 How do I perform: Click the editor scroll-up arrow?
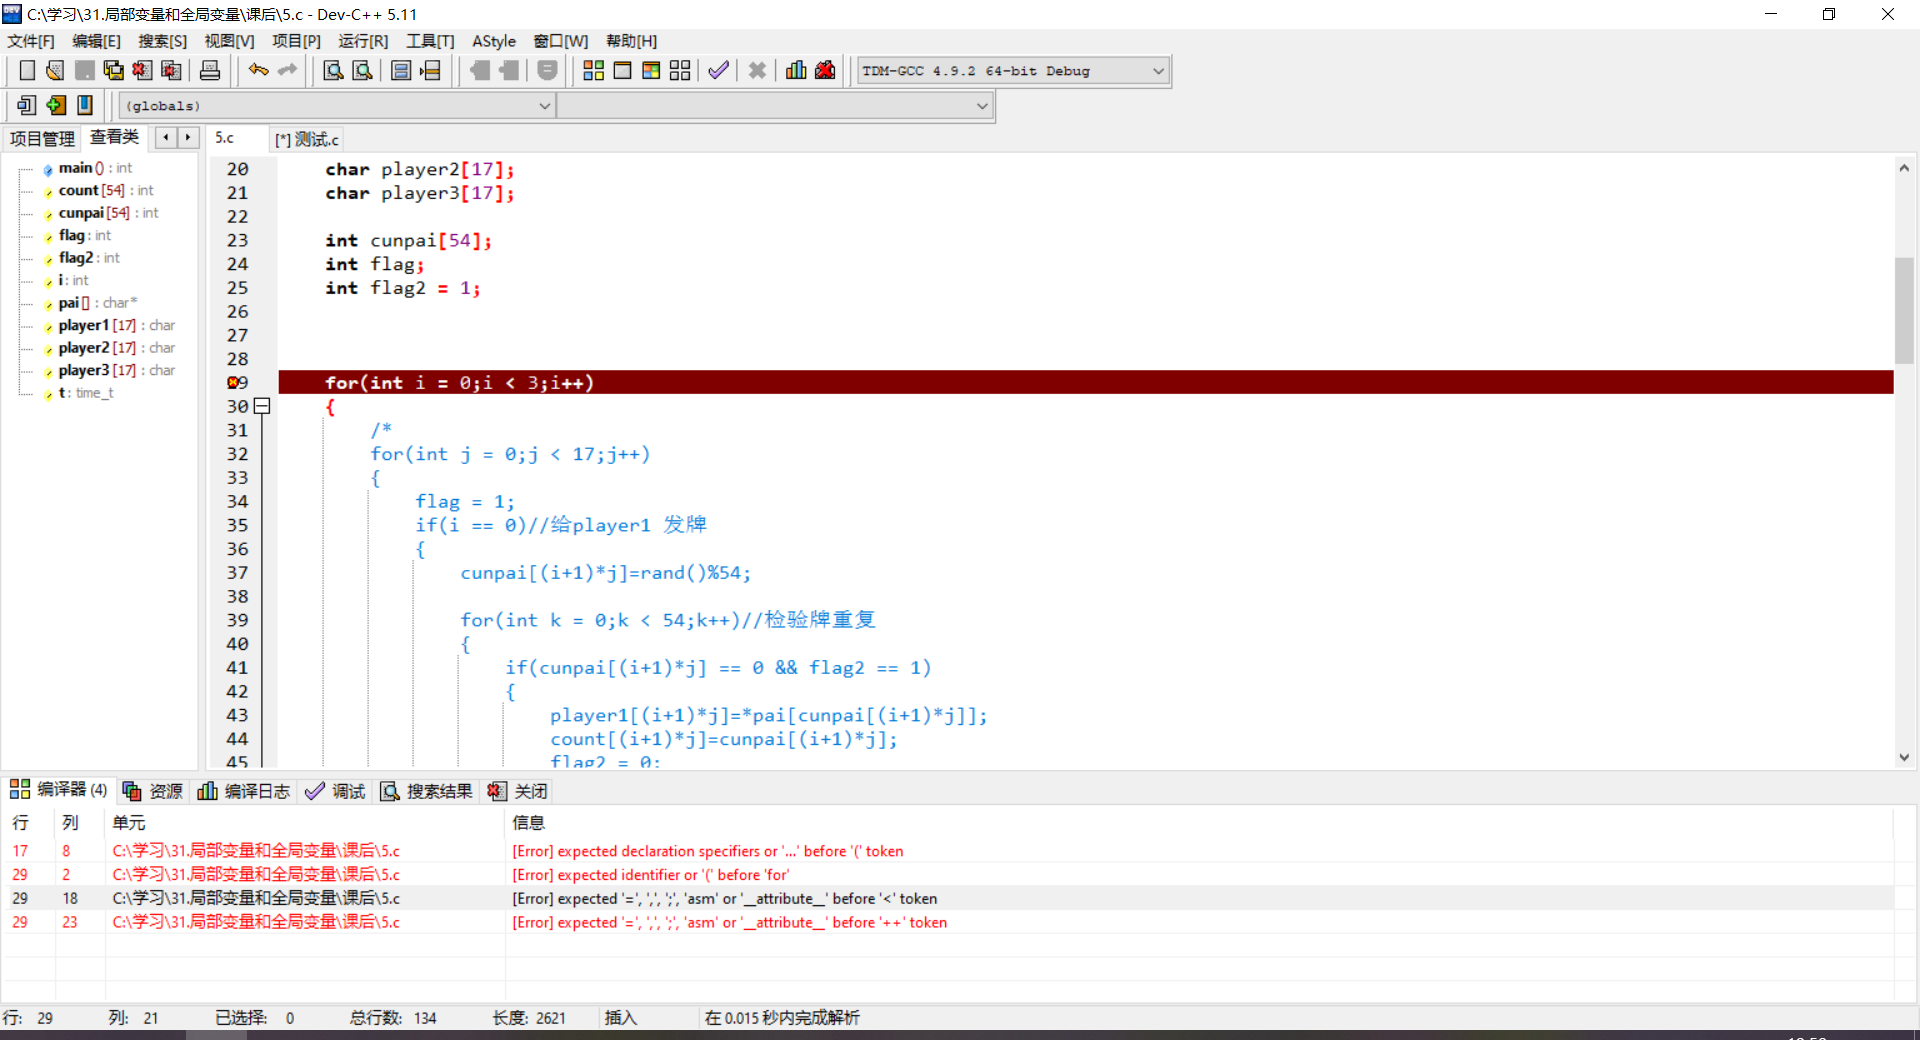point(1904,168)
